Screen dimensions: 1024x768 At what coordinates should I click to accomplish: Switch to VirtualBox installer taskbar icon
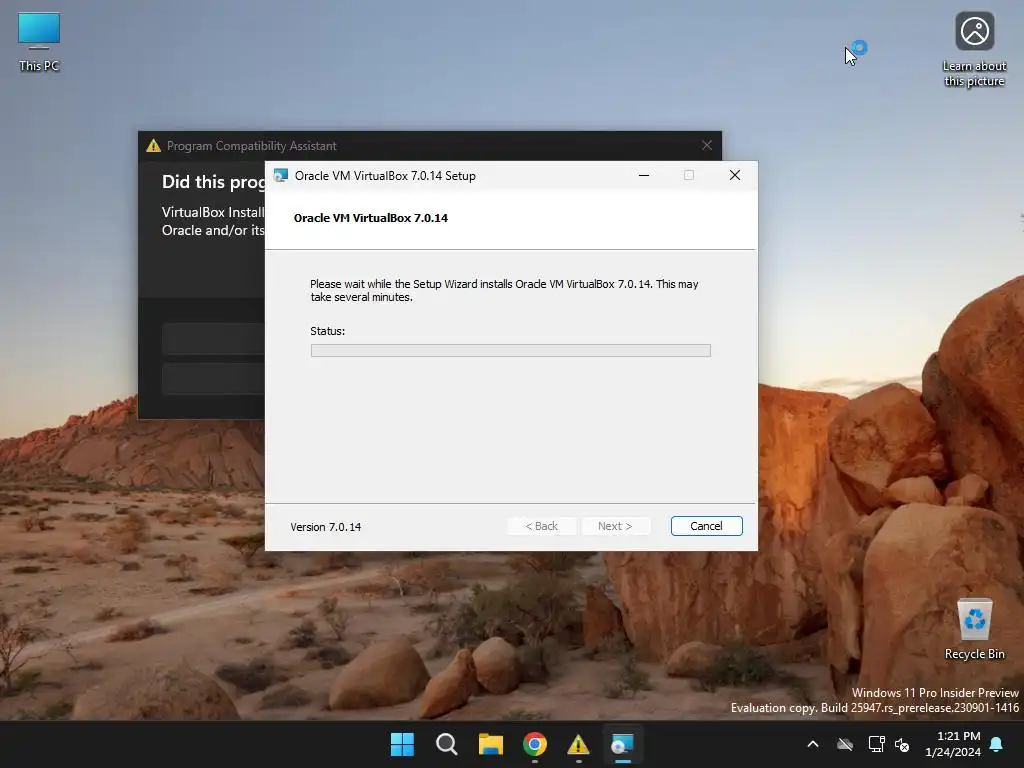[x=622, y=744]
